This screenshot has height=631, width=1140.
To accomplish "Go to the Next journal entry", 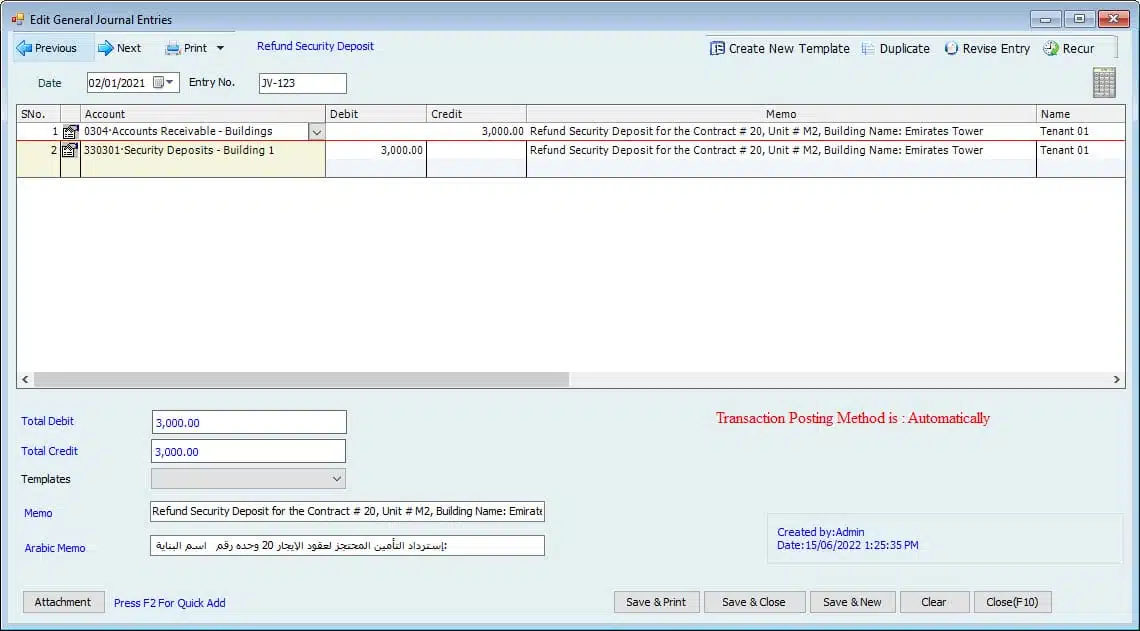I will (119, 48).
